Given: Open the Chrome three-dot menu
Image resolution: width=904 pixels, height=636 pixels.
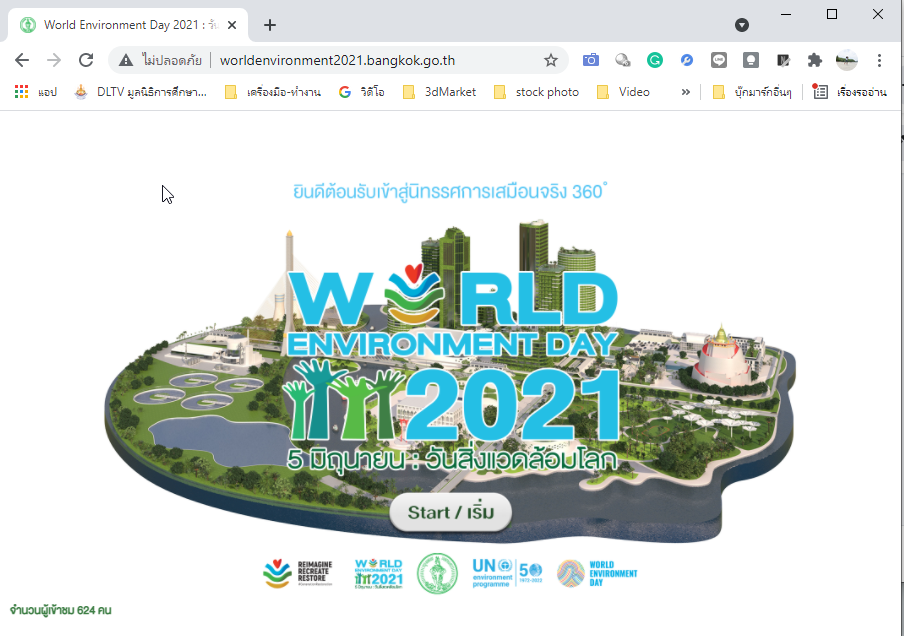Looking at the screenshot, I should (880, 60).
